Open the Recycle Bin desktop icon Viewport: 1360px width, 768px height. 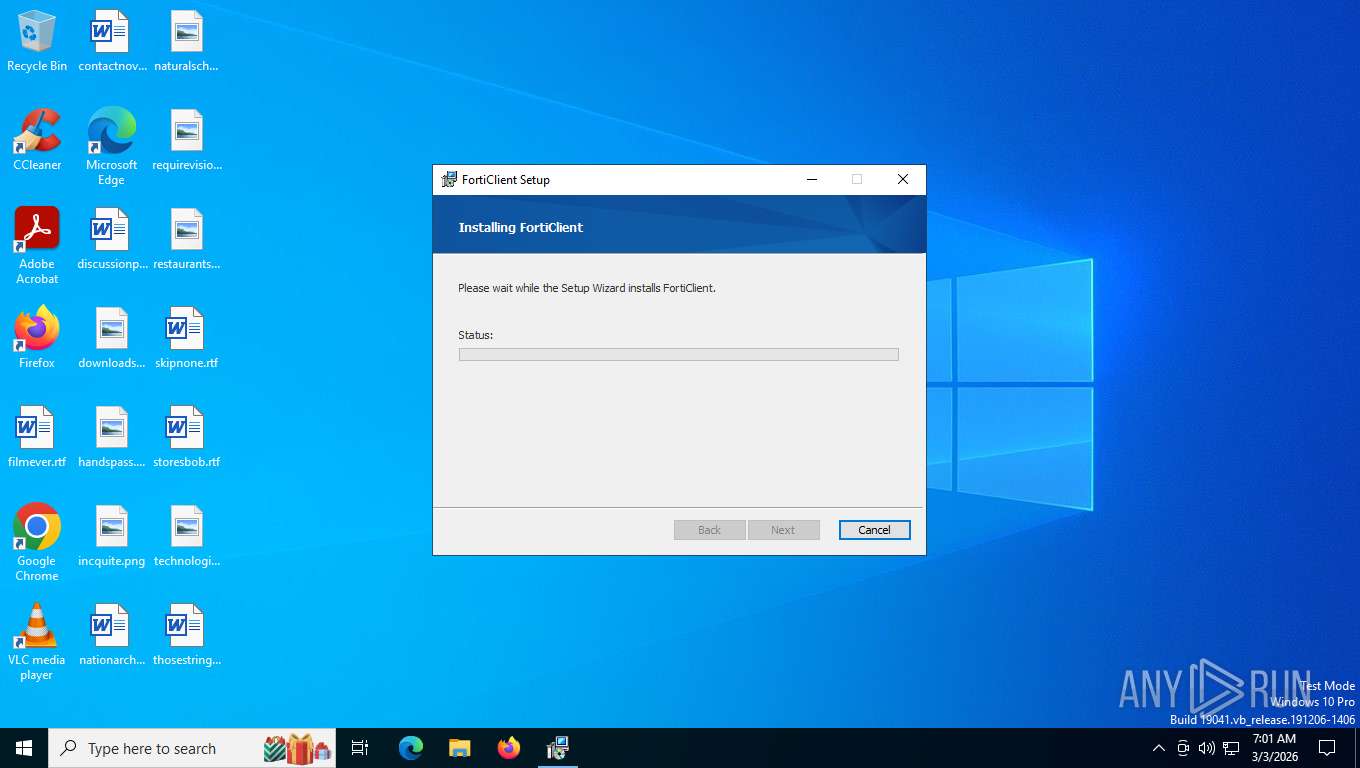(x=37, y=42)
